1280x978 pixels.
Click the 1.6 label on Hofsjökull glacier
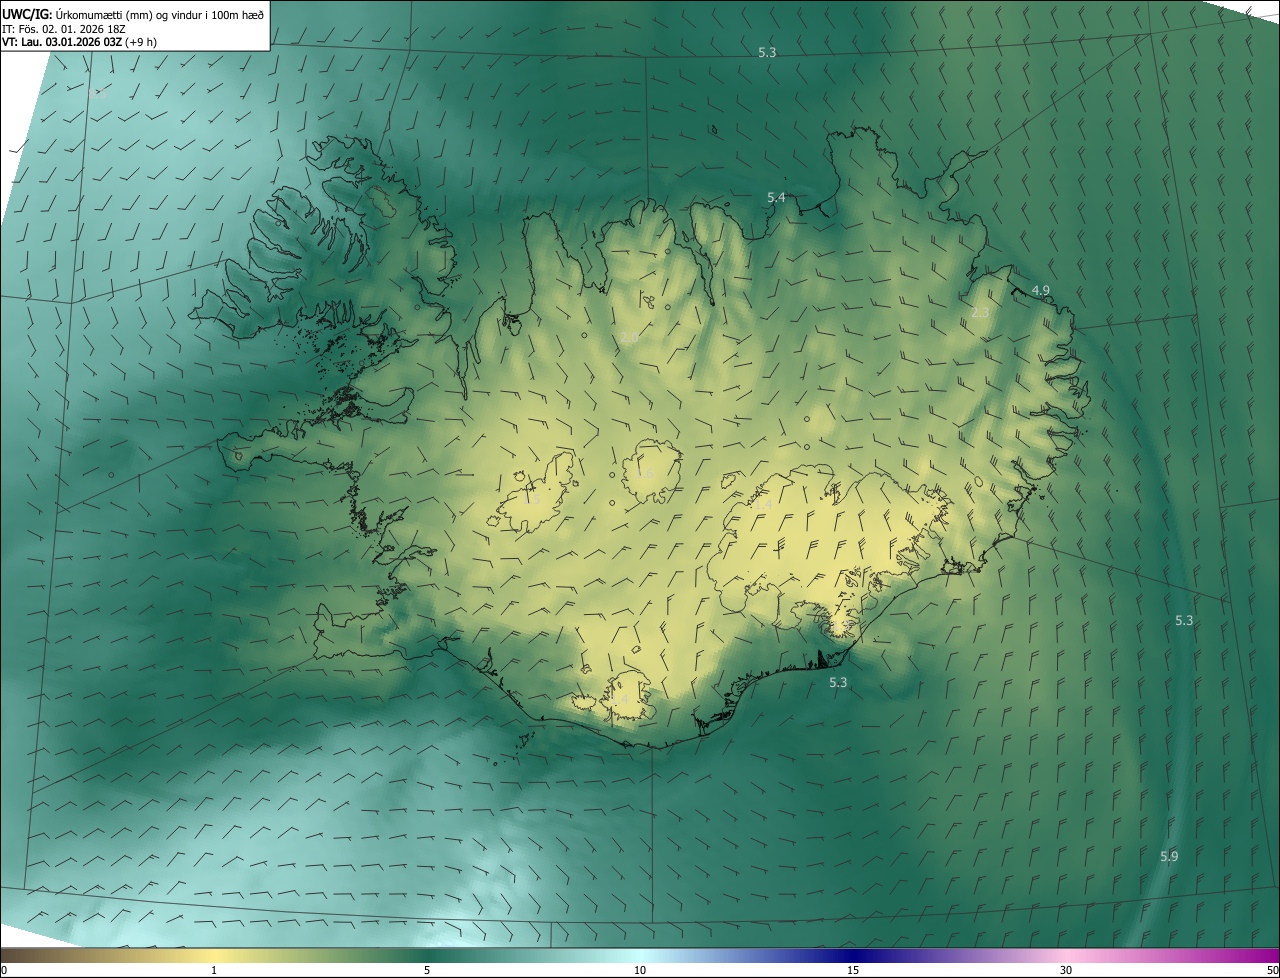pyautogui.click(x=645, y=474)
